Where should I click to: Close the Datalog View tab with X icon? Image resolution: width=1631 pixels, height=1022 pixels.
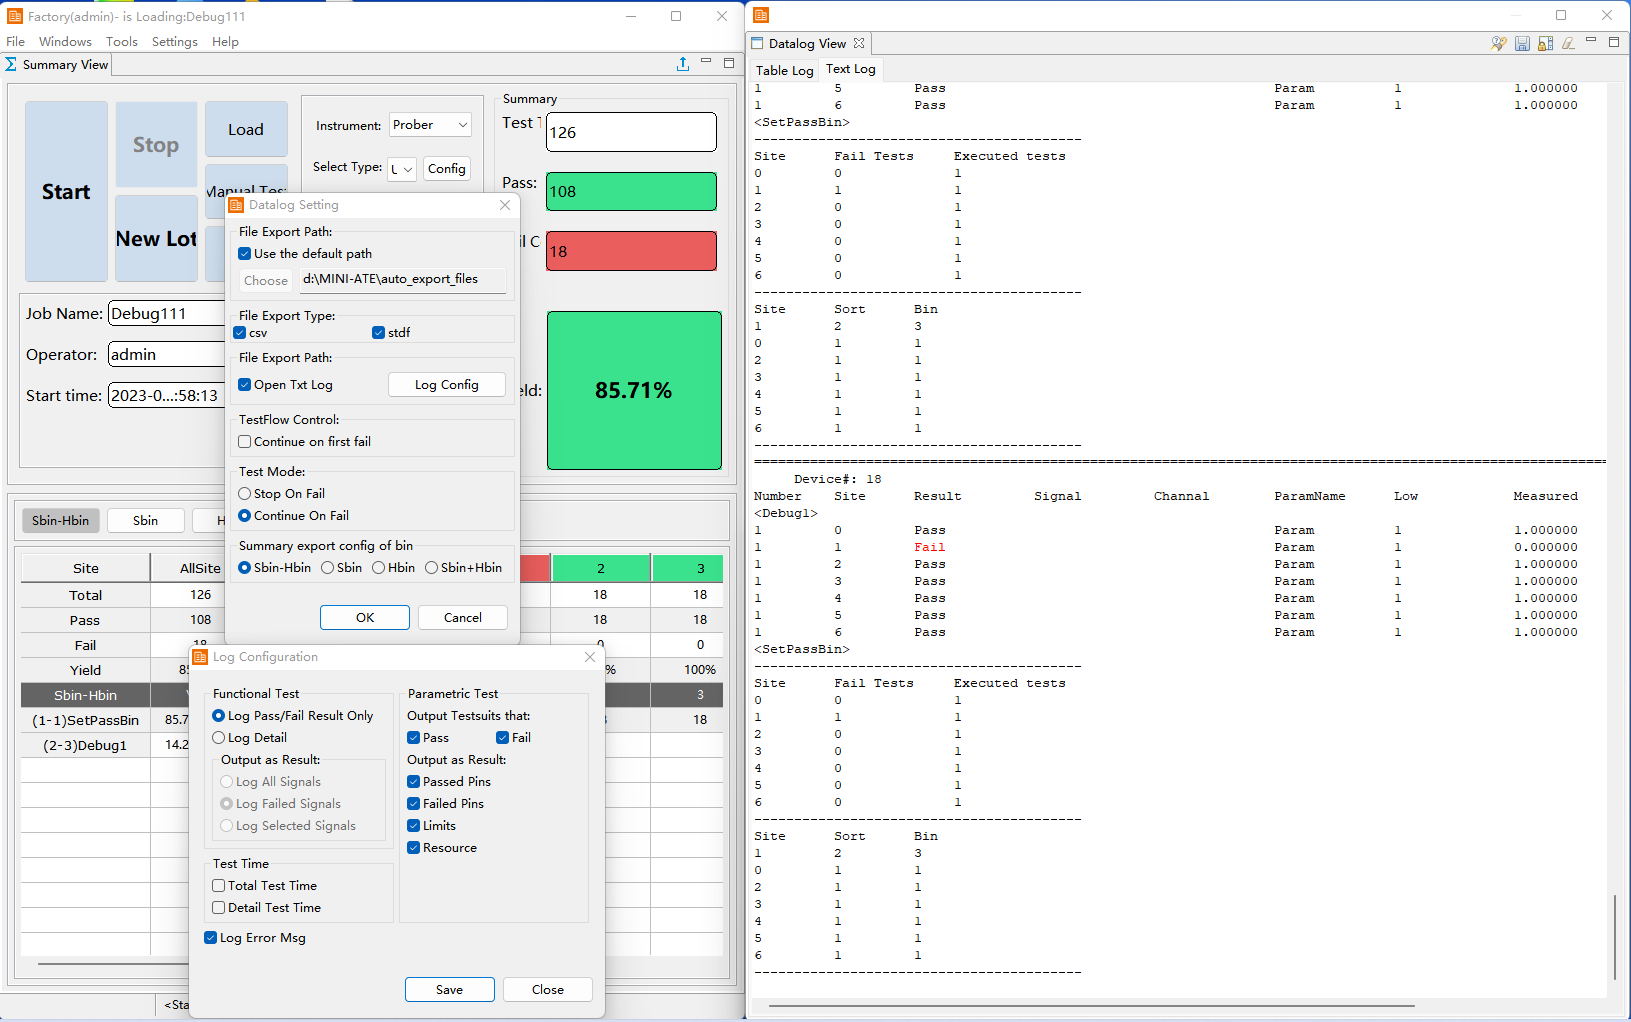click(x=859, y=43)
